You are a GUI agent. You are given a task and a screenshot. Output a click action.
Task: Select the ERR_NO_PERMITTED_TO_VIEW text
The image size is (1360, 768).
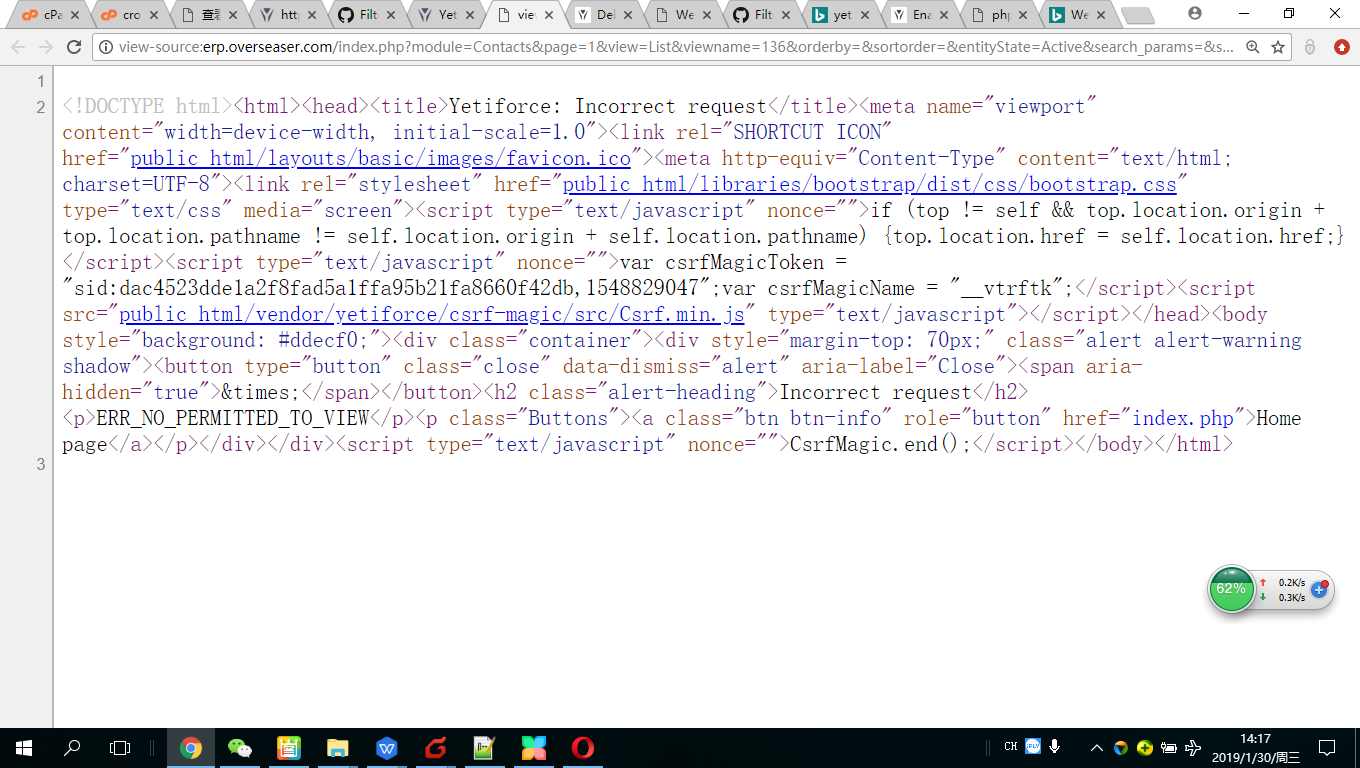click(233, 418)
